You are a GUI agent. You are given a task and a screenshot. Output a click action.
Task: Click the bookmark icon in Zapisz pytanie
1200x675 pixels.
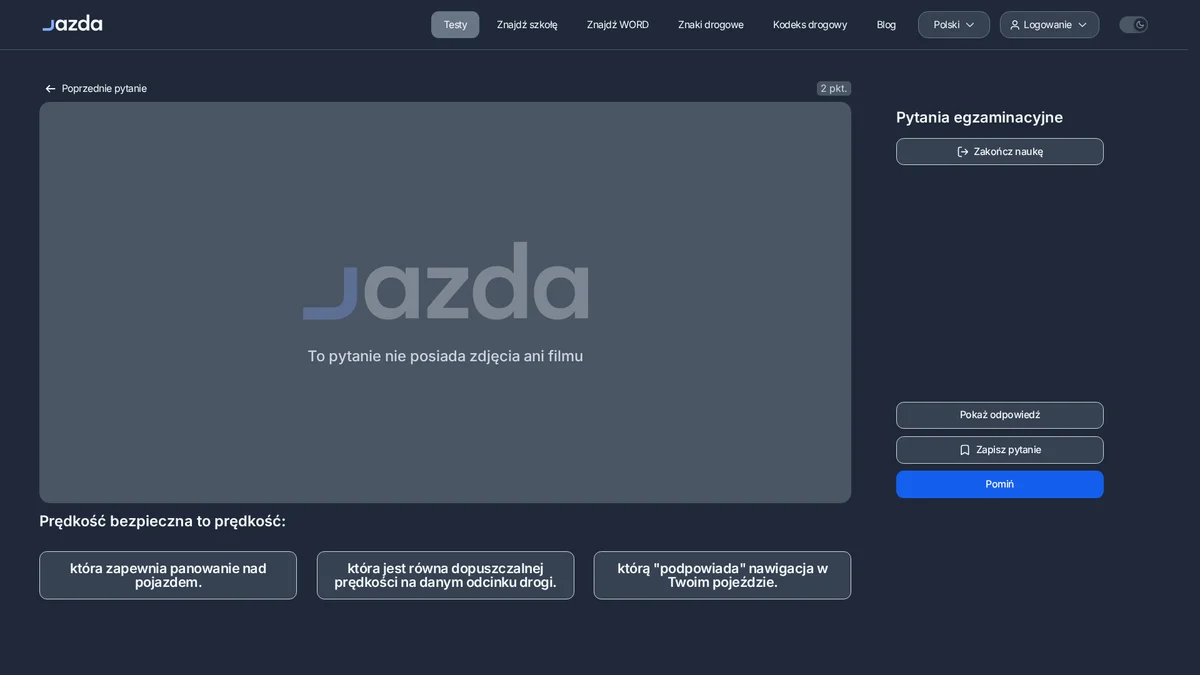[965, 450]
